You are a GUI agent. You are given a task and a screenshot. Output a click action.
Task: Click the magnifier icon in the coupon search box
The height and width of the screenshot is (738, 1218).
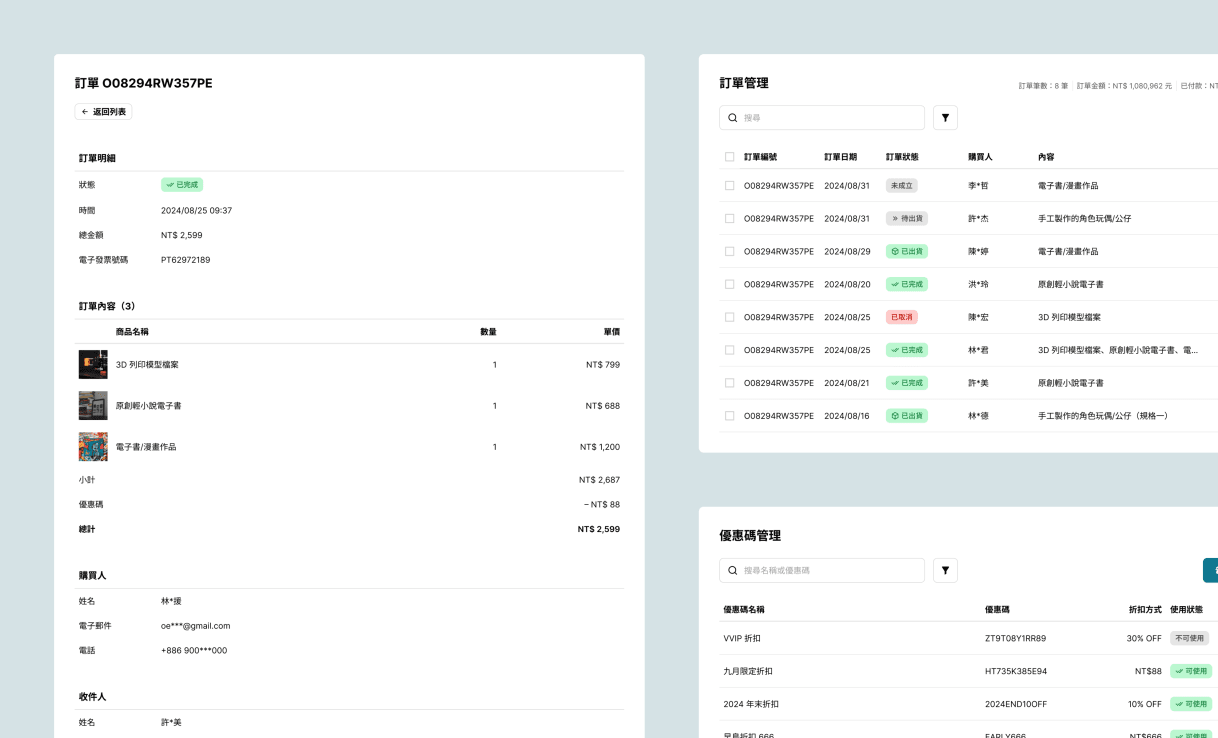731,570
